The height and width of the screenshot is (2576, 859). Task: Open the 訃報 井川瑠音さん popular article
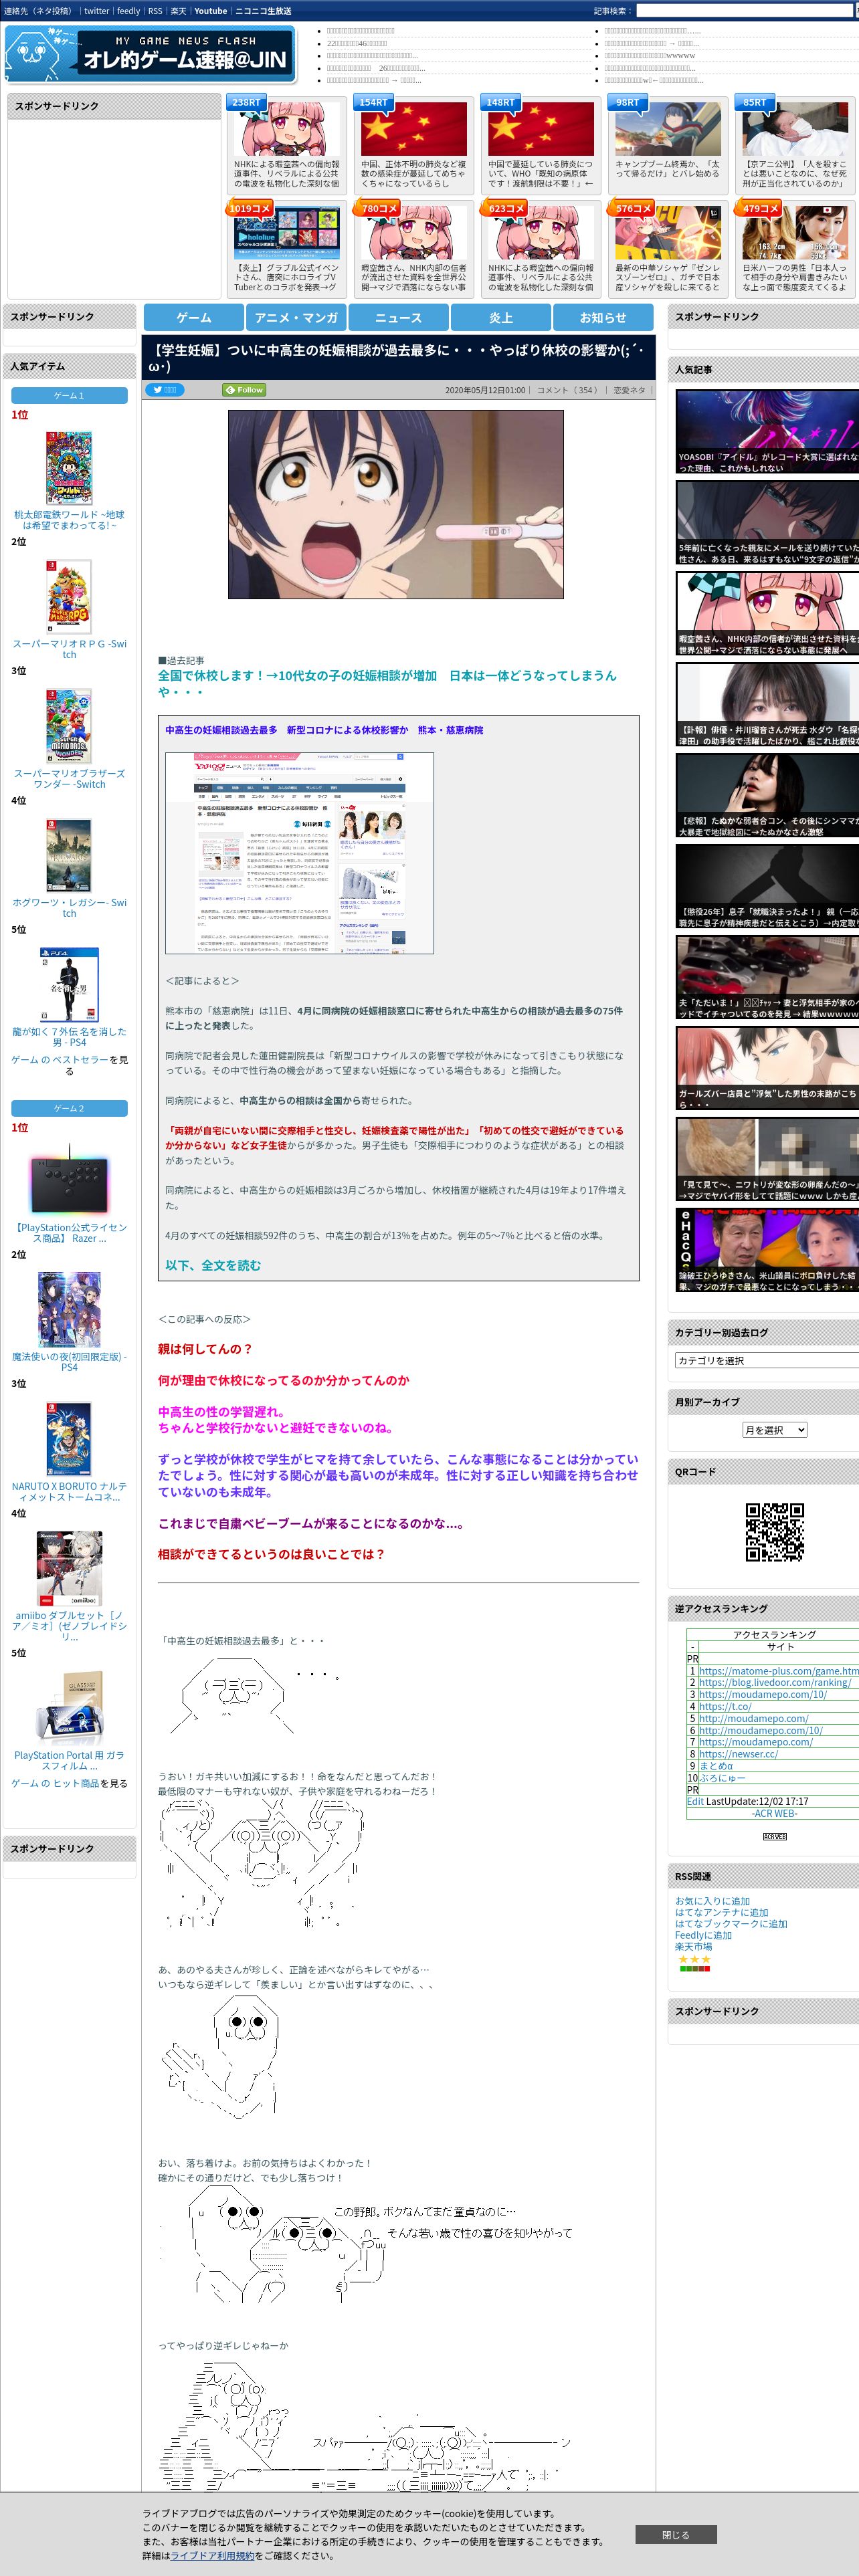tap(767, 704)
